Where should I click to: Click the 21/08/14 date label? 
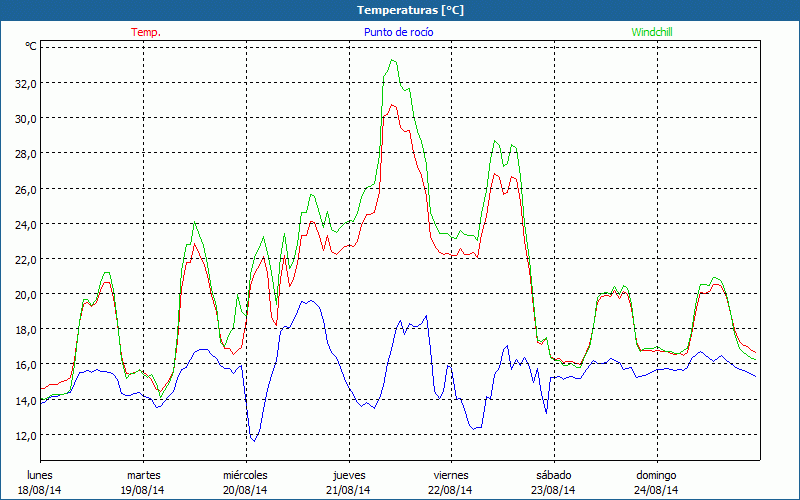348,490
